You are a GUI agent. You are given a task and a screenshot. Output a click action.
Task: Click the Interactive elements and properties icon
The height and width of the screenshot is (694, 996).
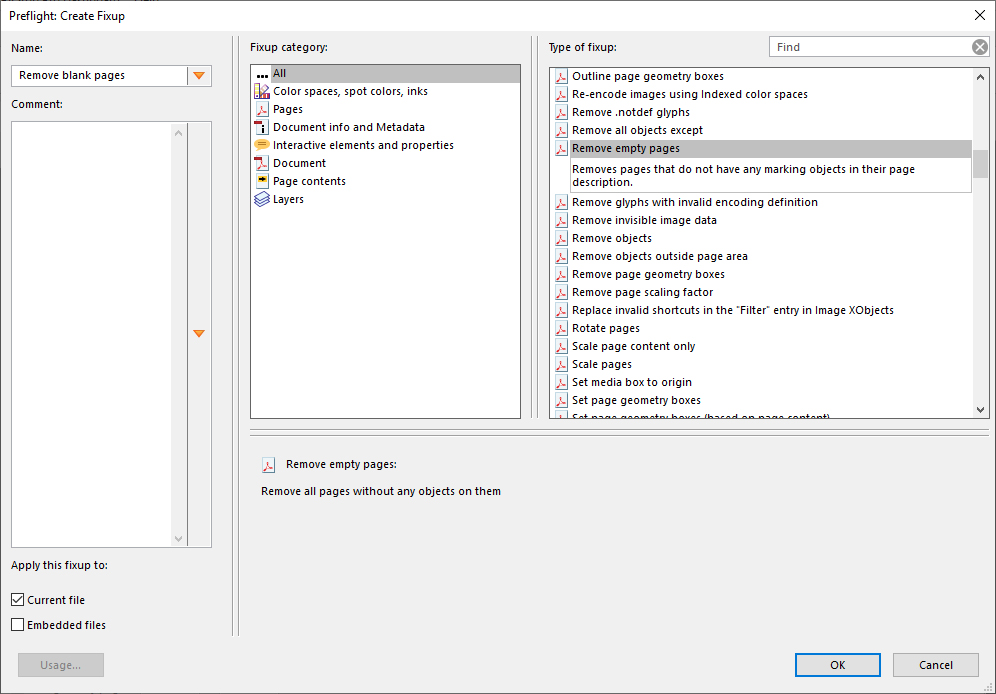click(x=262, y=145)
